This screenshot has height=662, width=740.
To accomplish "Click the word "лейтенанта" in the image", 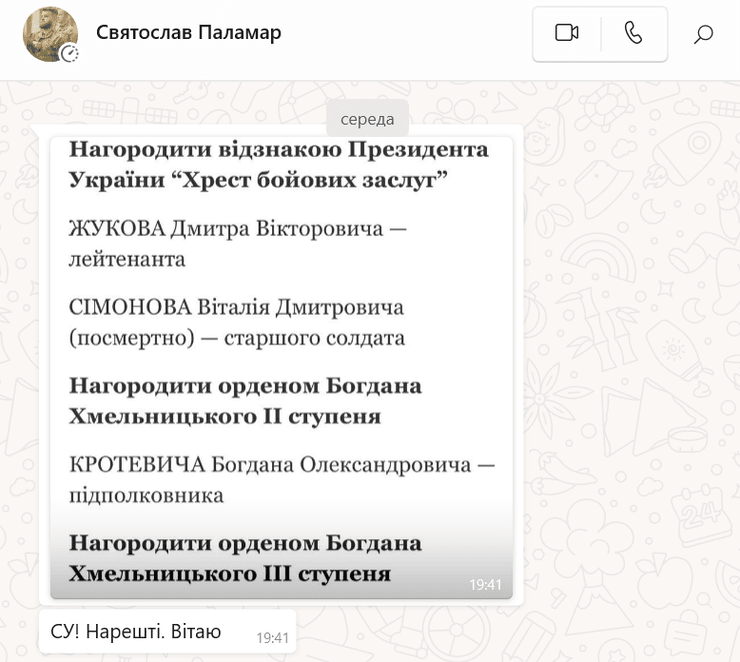I will (x=127, y=260).
